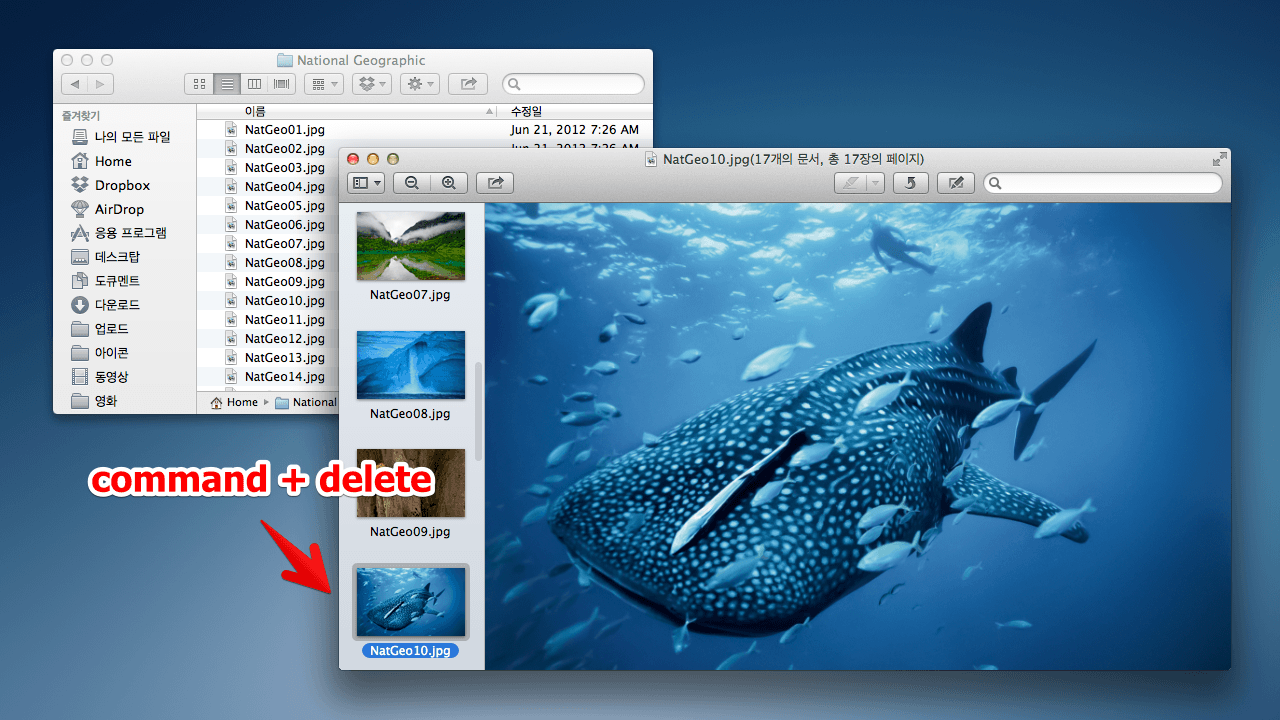The height and width of the screenshot is (720, 1280).
Task: Click Home in Finder path bar
Action: pos(234,402)
